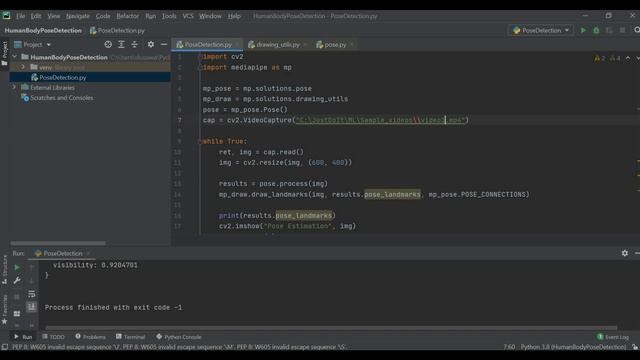
Task: Click the warnings indicator in editor corner
Action: pos(607,58)
